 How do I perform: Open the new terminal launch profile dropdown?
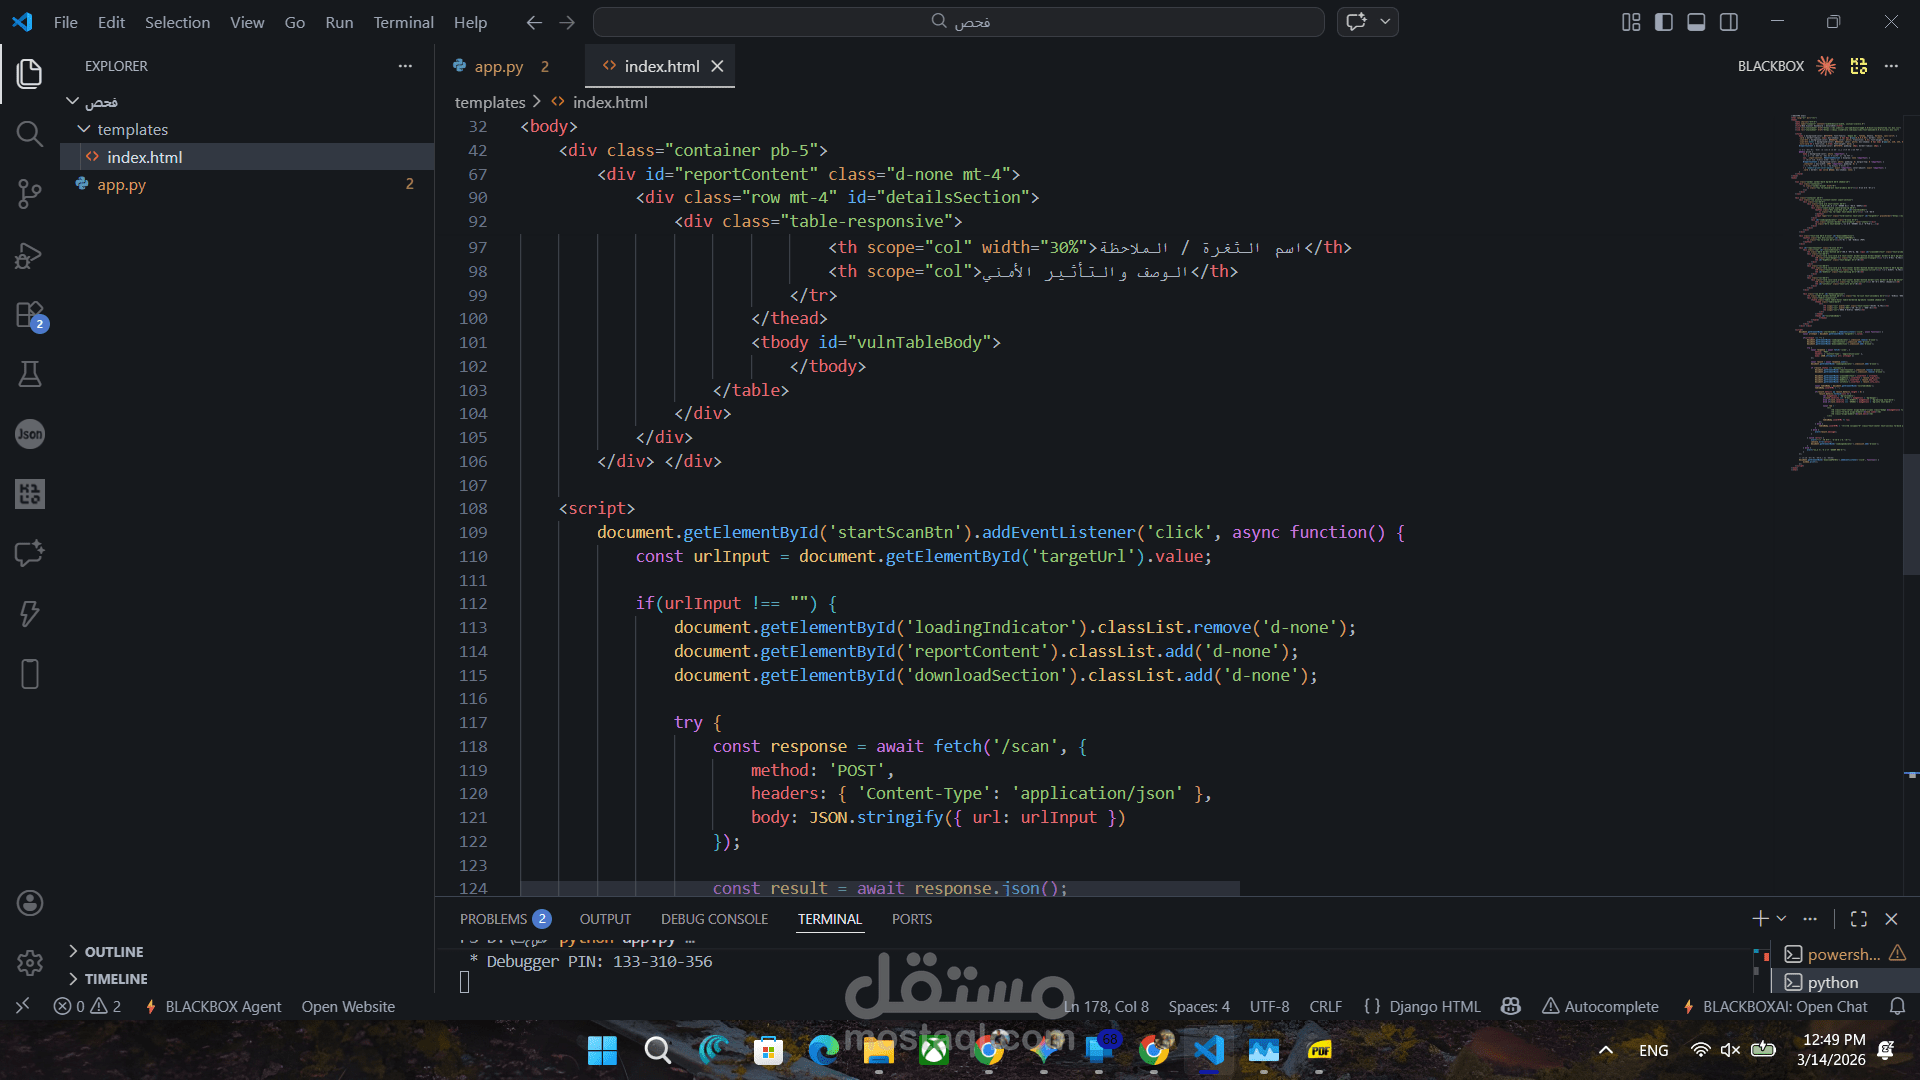1782,919
